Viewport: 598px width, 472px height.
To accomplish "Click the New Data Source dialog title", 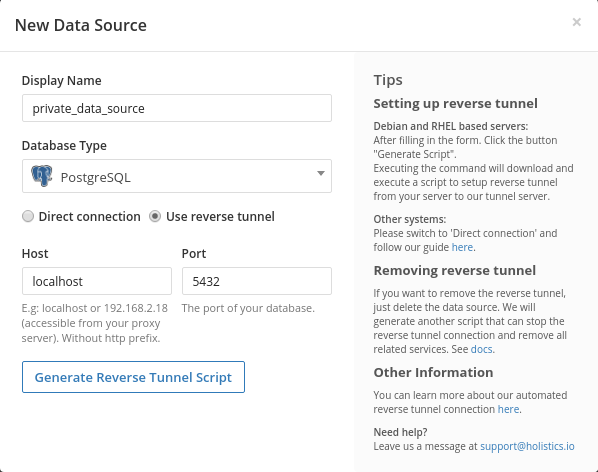I will 80,25.
